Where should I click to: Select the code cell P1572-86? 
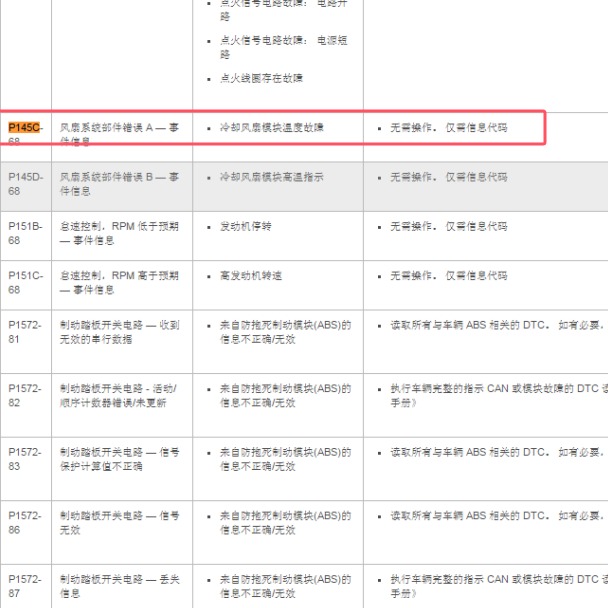point(25,523)
